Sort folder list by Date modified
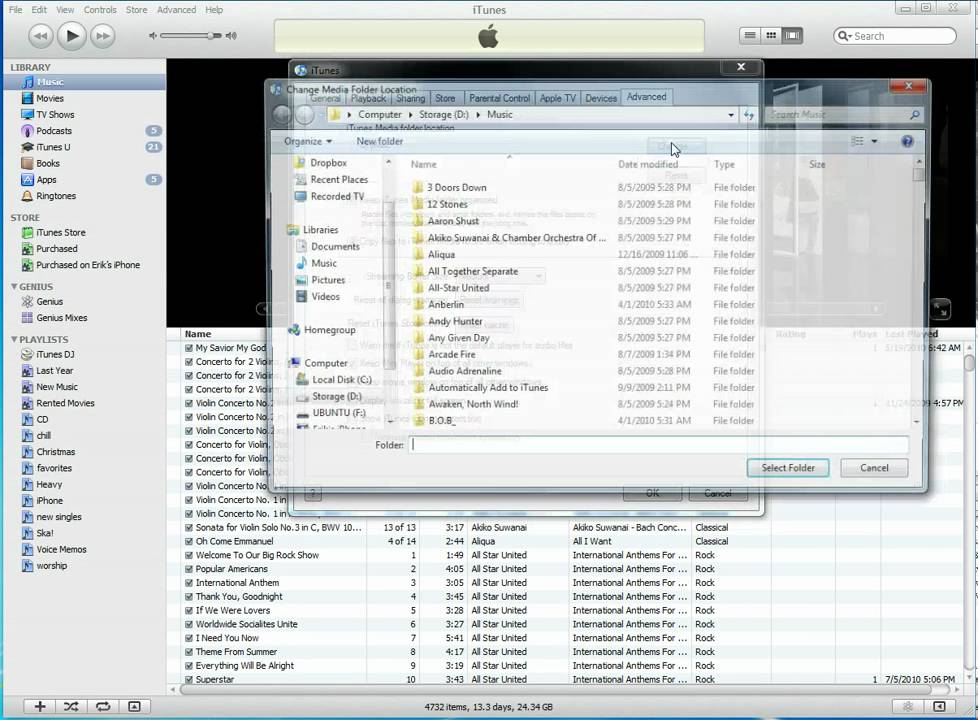Viewport: 978px width, 720px height. click(647, 164)
